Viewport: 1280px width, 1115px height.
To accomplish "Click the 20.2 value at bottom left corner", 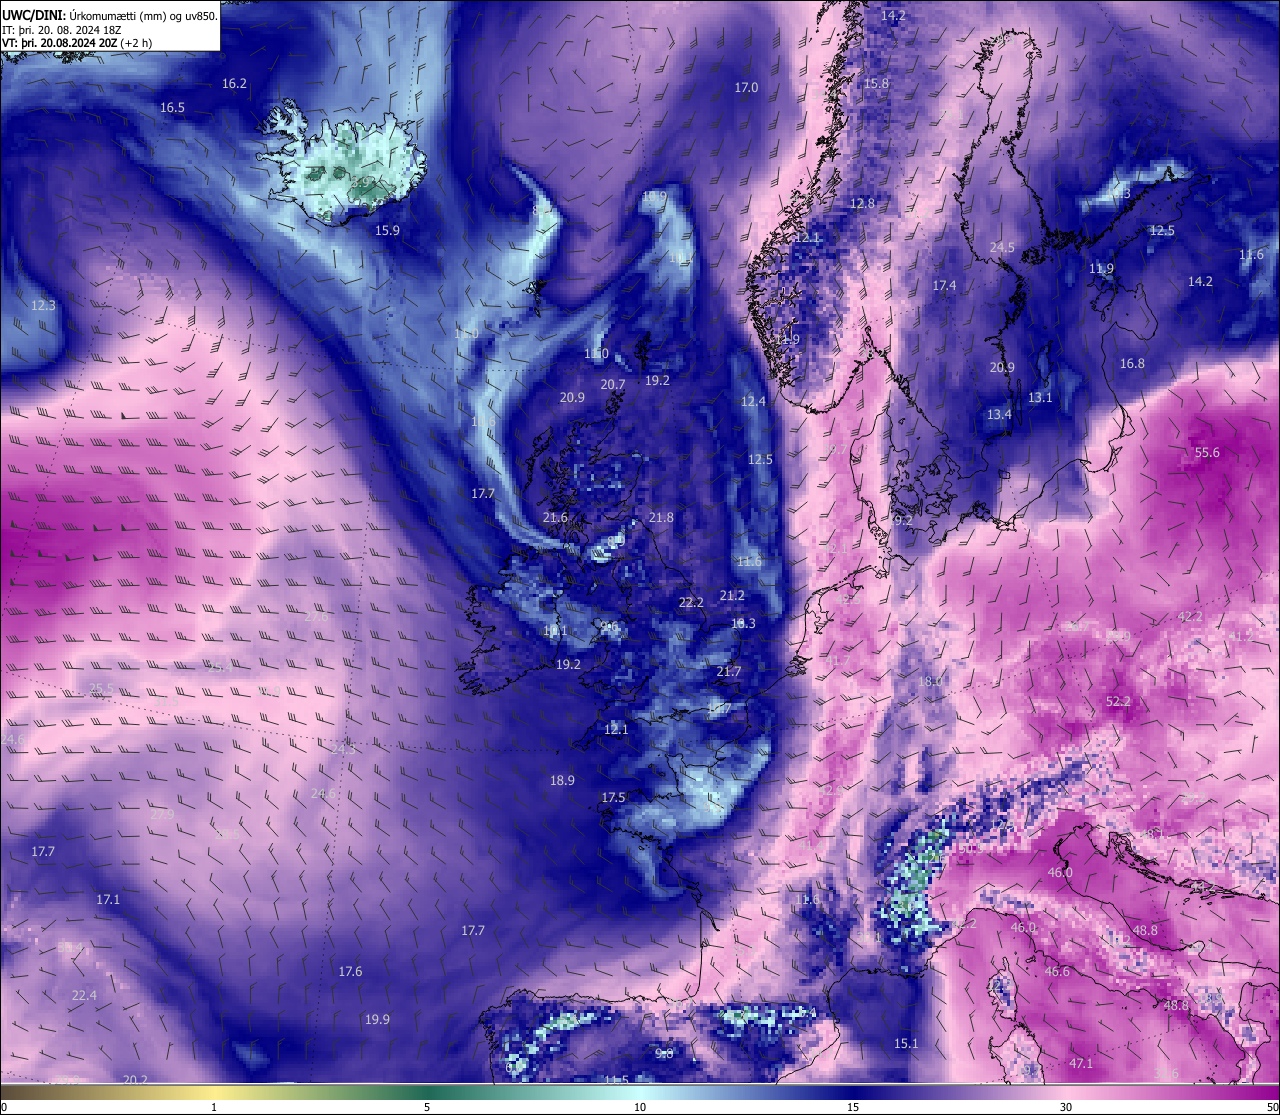I will tap(135, 1080).
